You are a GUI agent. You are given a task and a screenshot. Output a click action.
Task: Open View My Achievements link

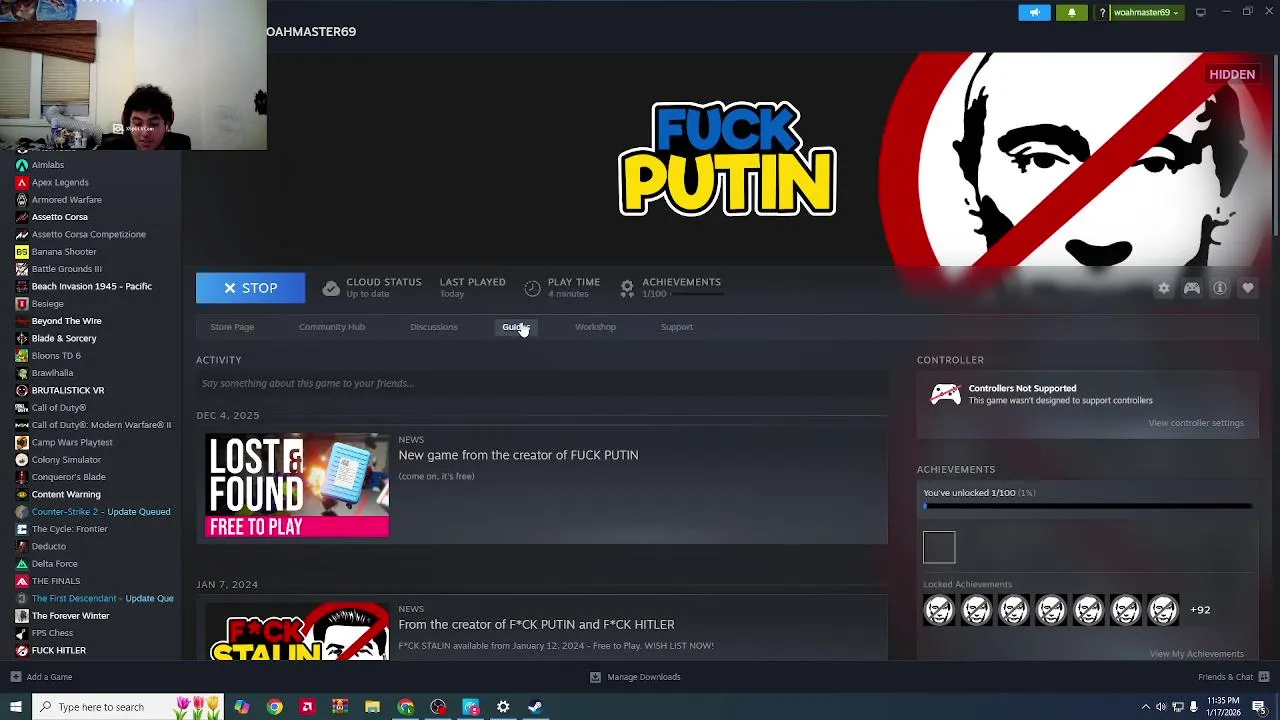1196,654
